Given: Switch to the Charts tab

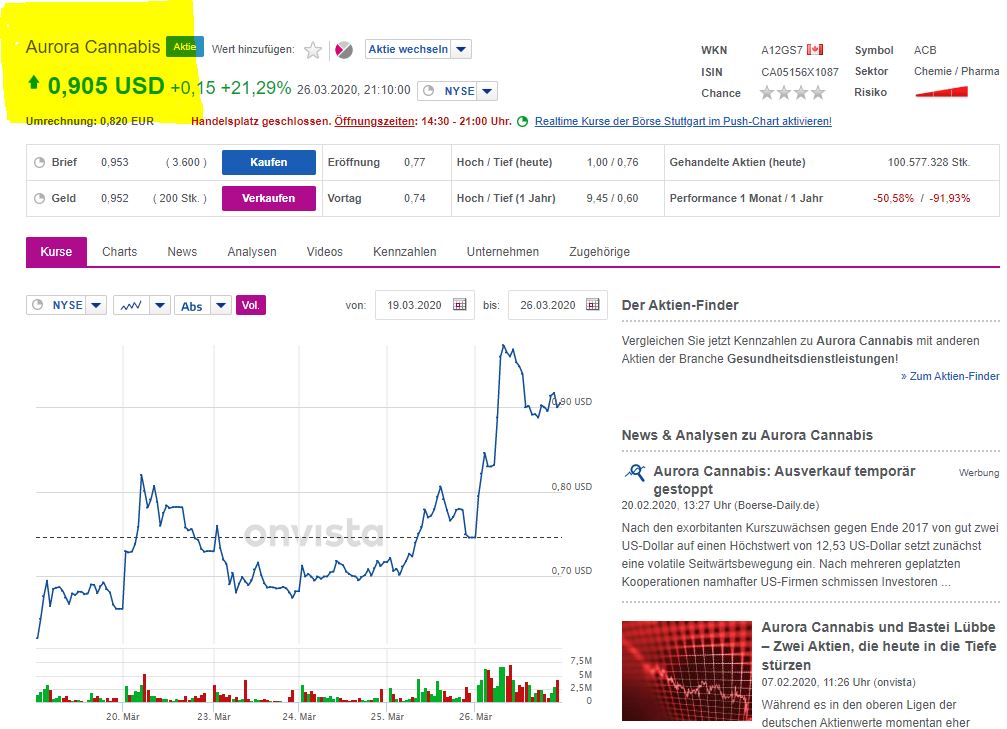Looking at the screenshot, I should pos(119,252).
